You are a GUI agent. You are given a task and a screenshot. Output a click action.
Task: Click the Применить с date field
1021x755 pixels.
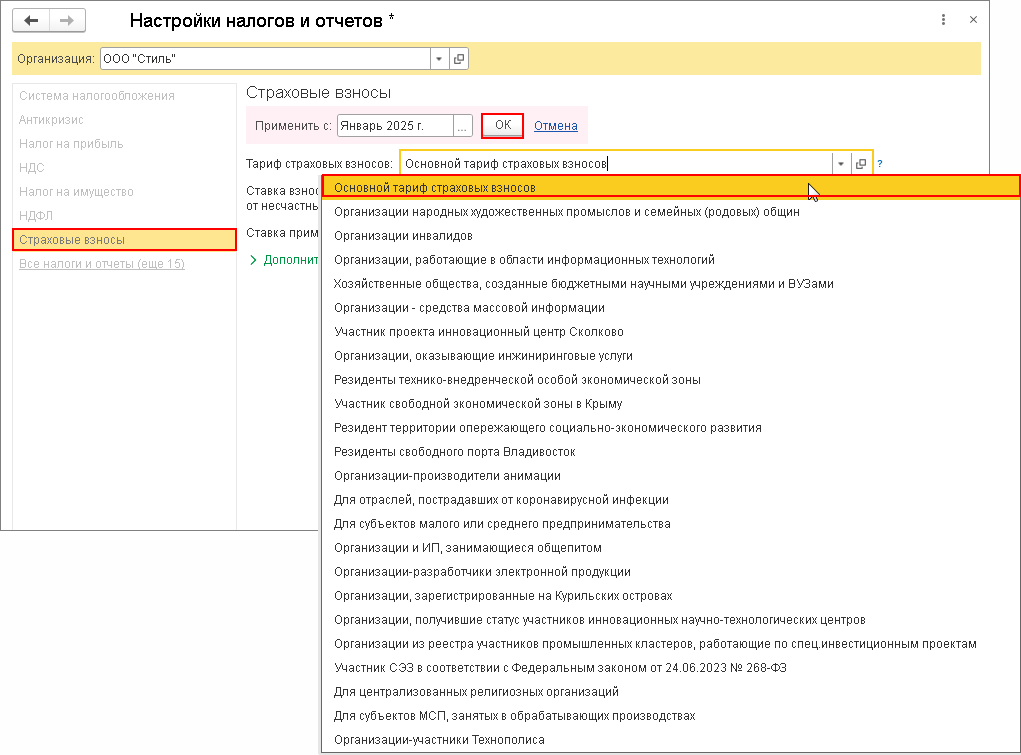pos(394,126)
